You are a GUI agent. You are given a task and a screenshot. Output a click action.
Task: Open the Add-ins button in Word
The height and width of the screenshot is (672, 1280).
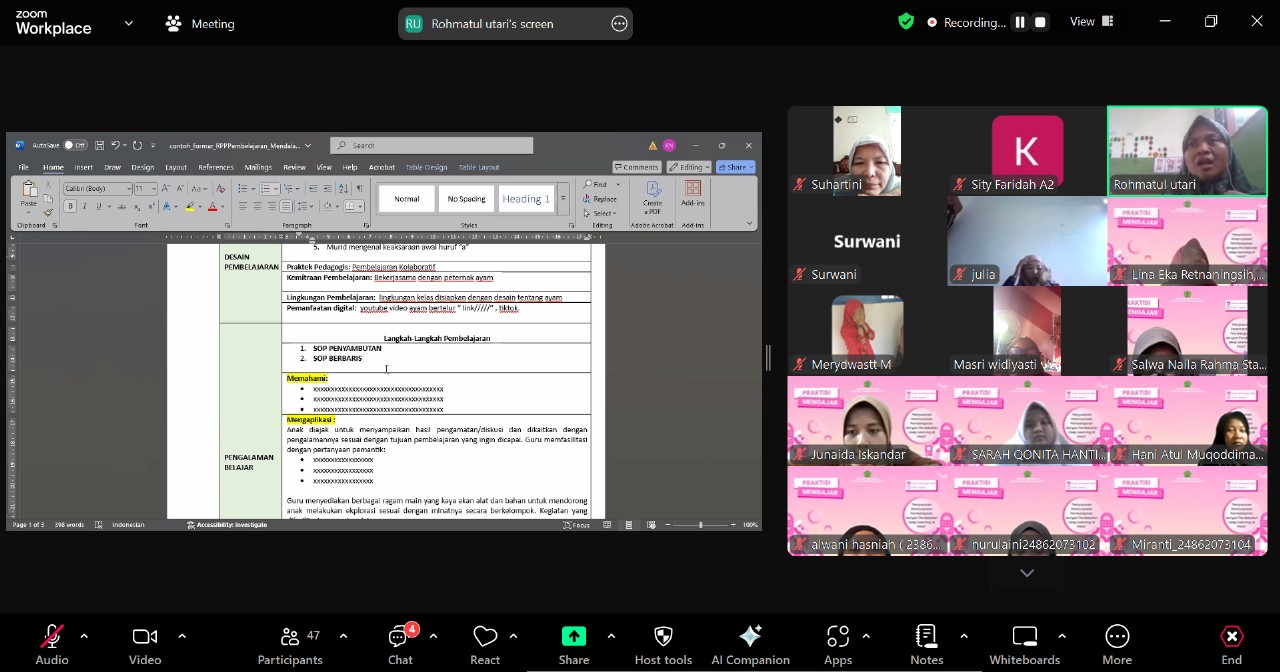[x=693, y=195]
